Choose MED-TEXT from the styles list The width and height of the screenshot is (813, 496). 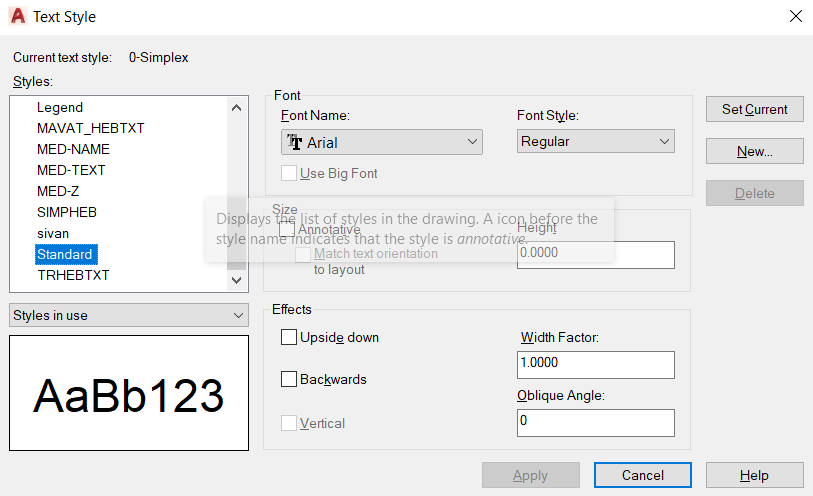(x=71, y=170)
